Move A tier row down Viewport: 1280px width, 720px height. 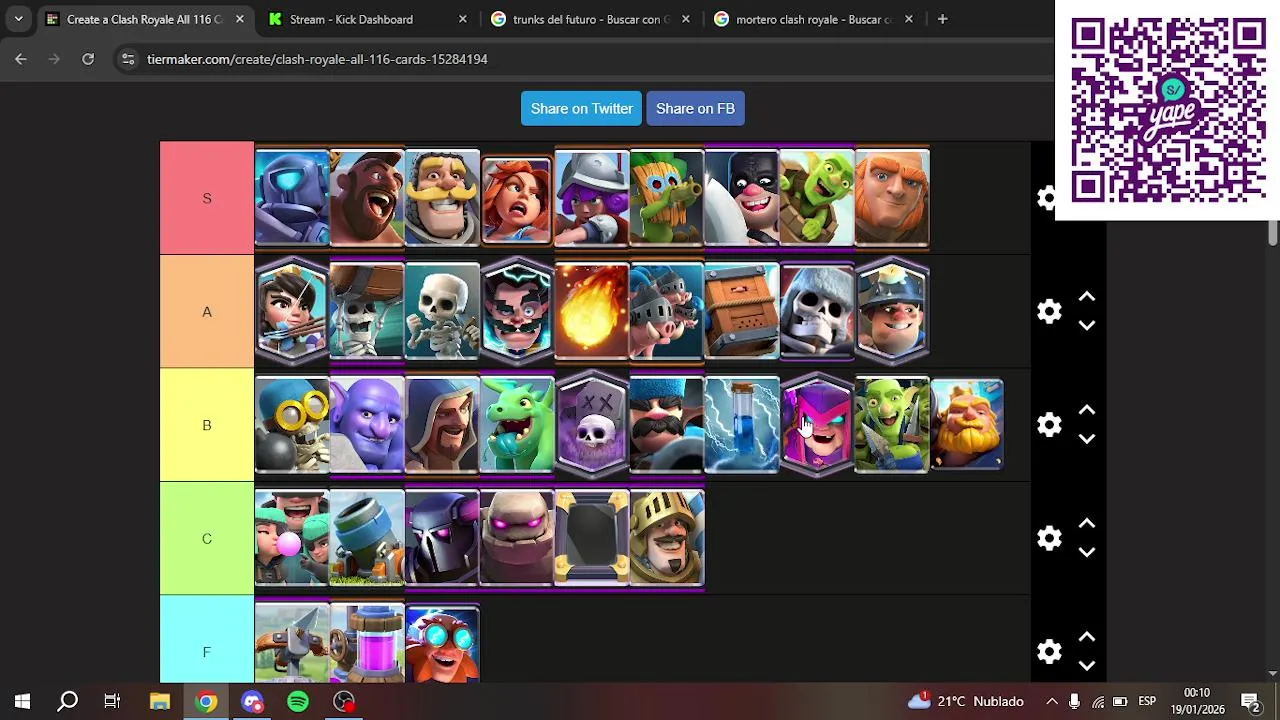1087,325
